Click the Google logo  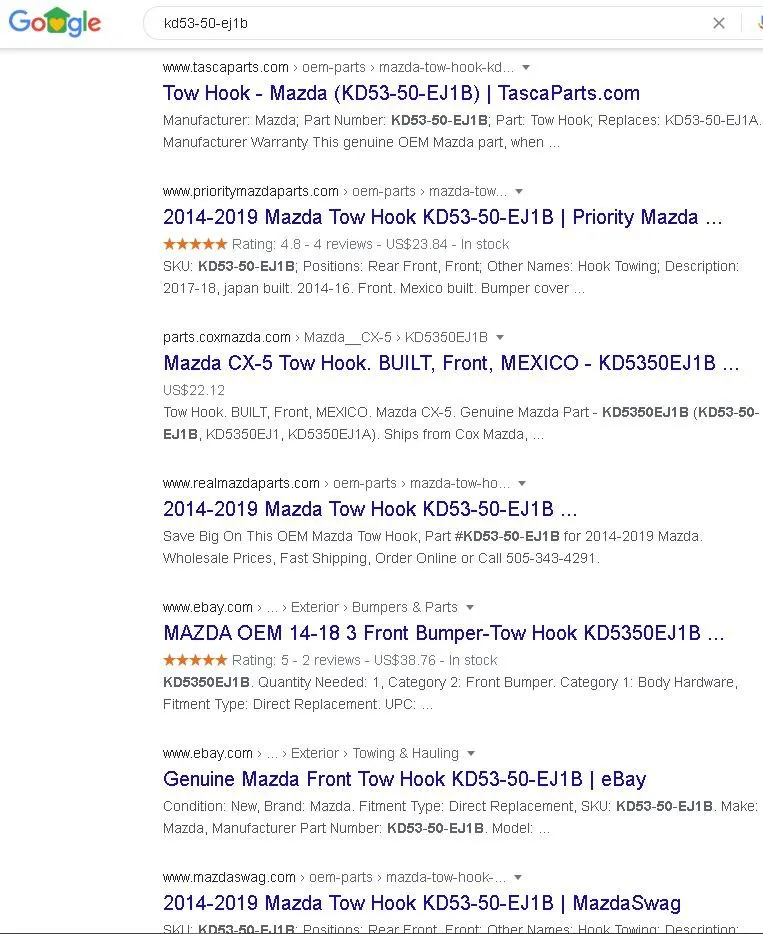pyautogui.click(x=55, y=23)
